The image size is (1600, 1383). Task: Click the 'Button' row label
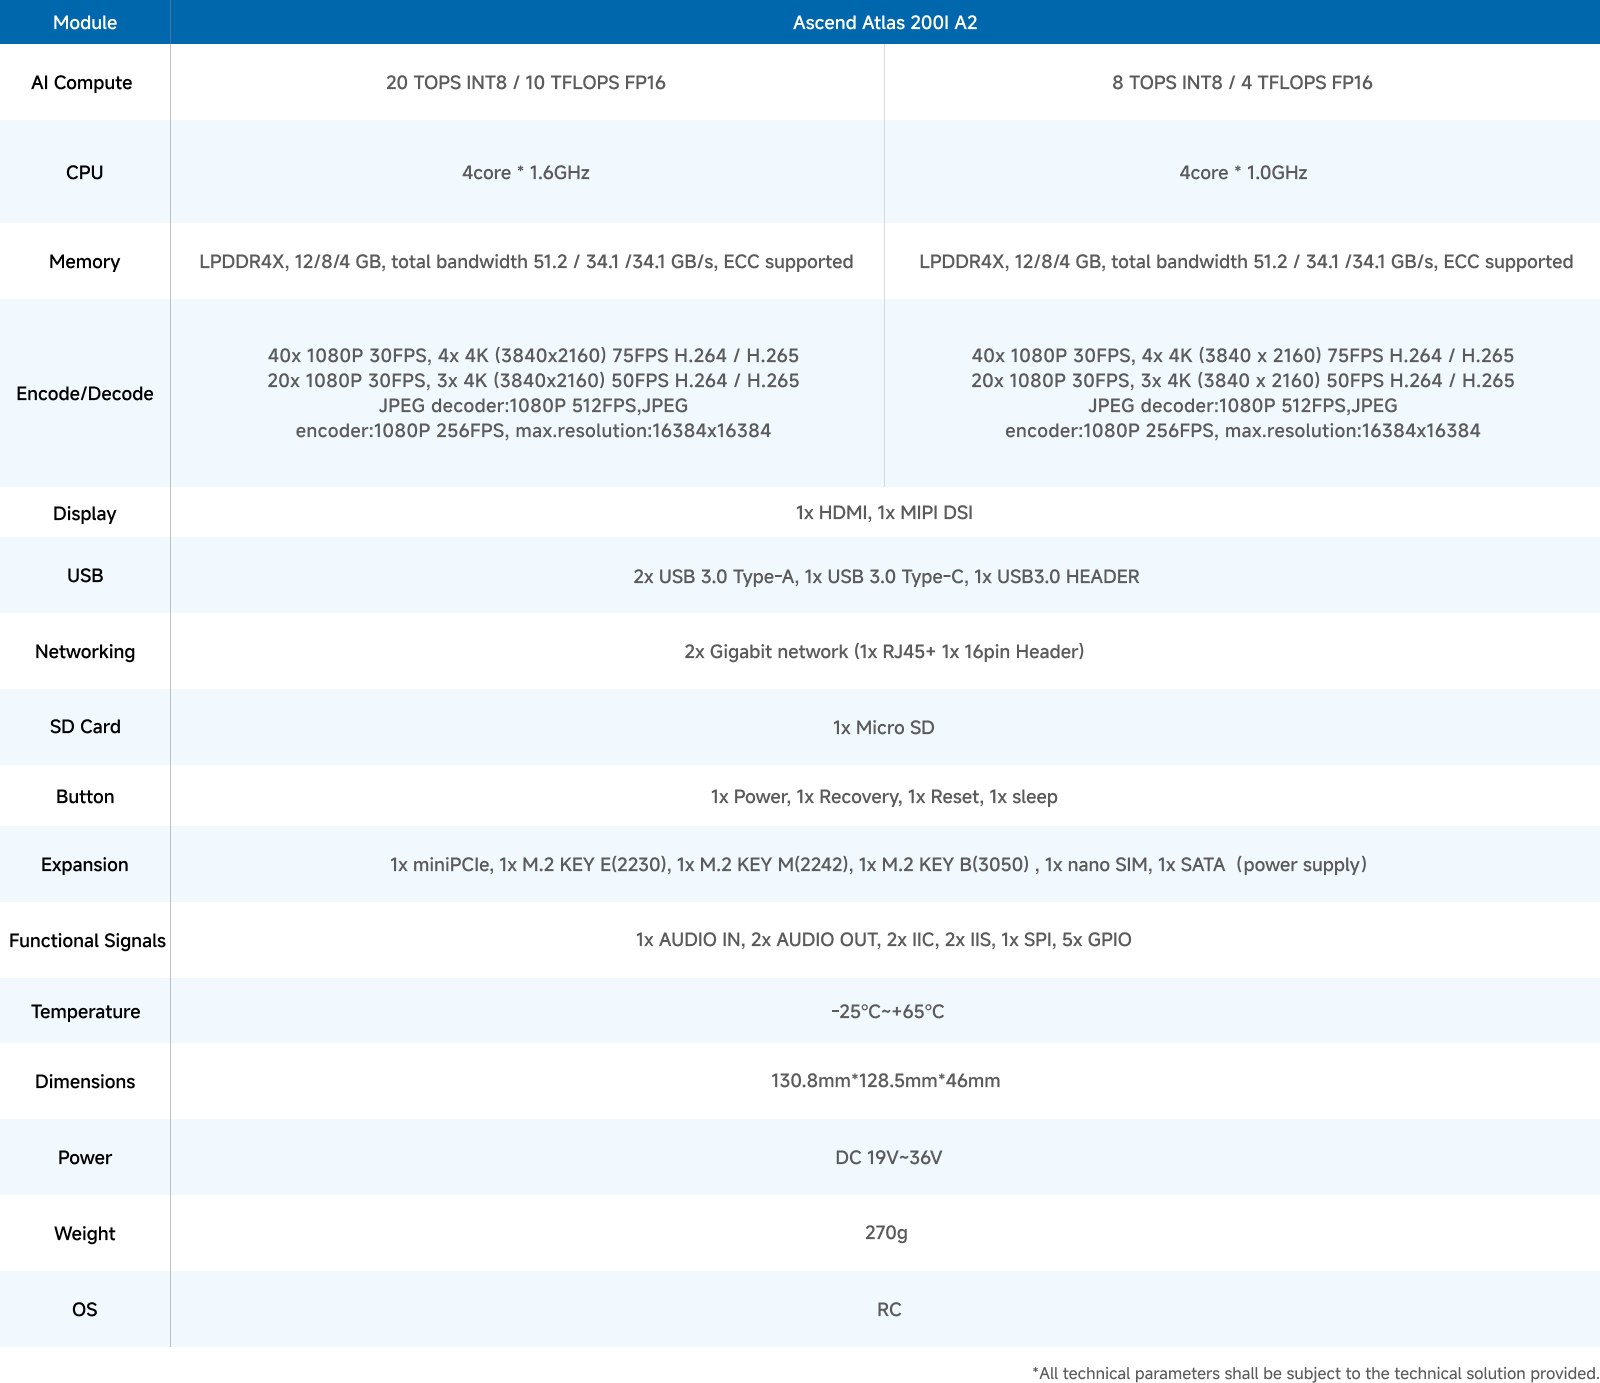(85, 797)
